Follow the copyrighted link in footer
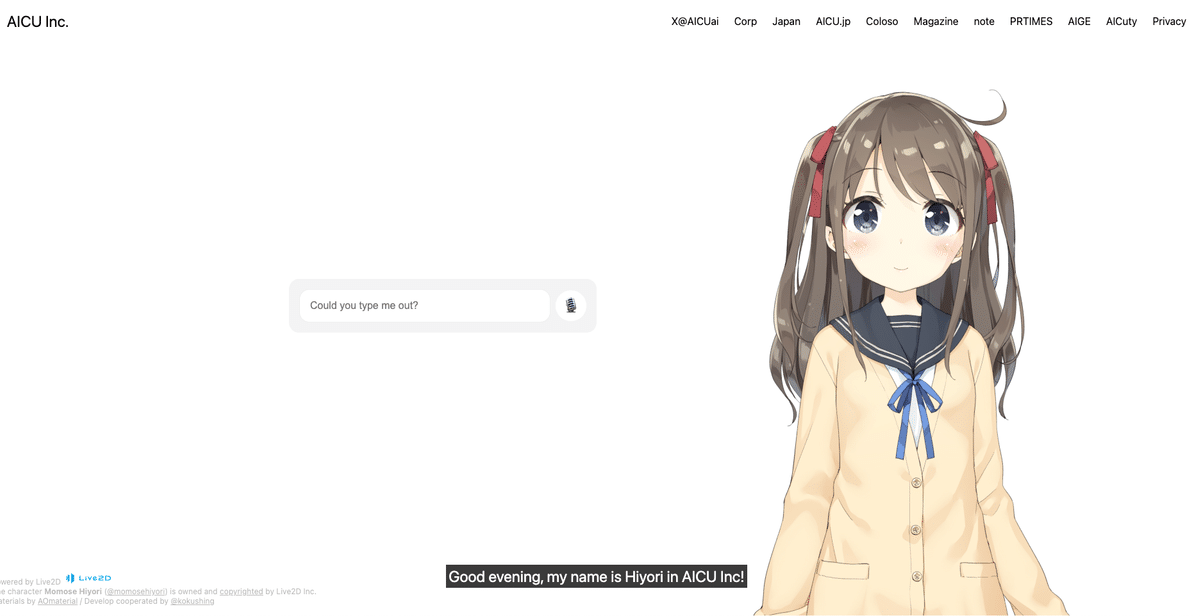This screenshot has height=616, width=1200. pyautogui.click(x=240, y=591)
